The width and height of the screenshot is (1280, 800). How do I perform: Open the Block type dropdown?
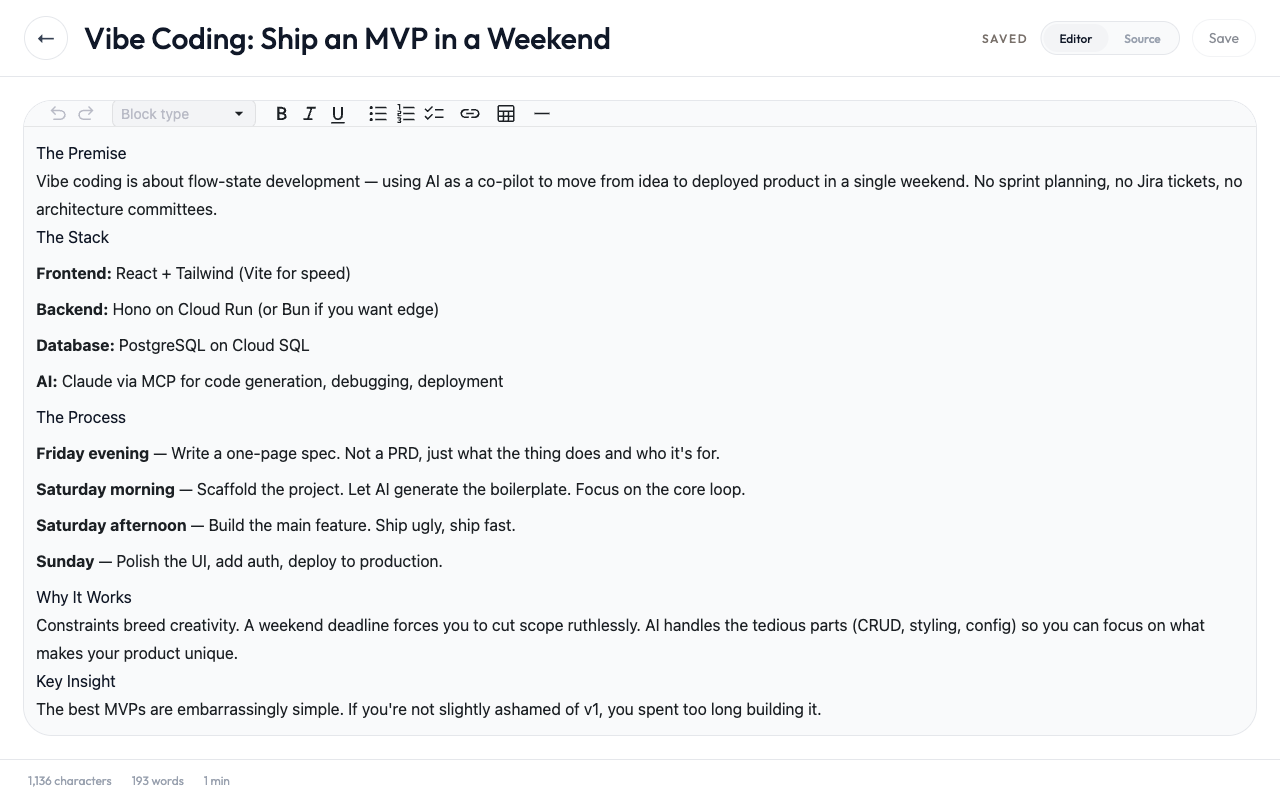[x=183, y=114]
